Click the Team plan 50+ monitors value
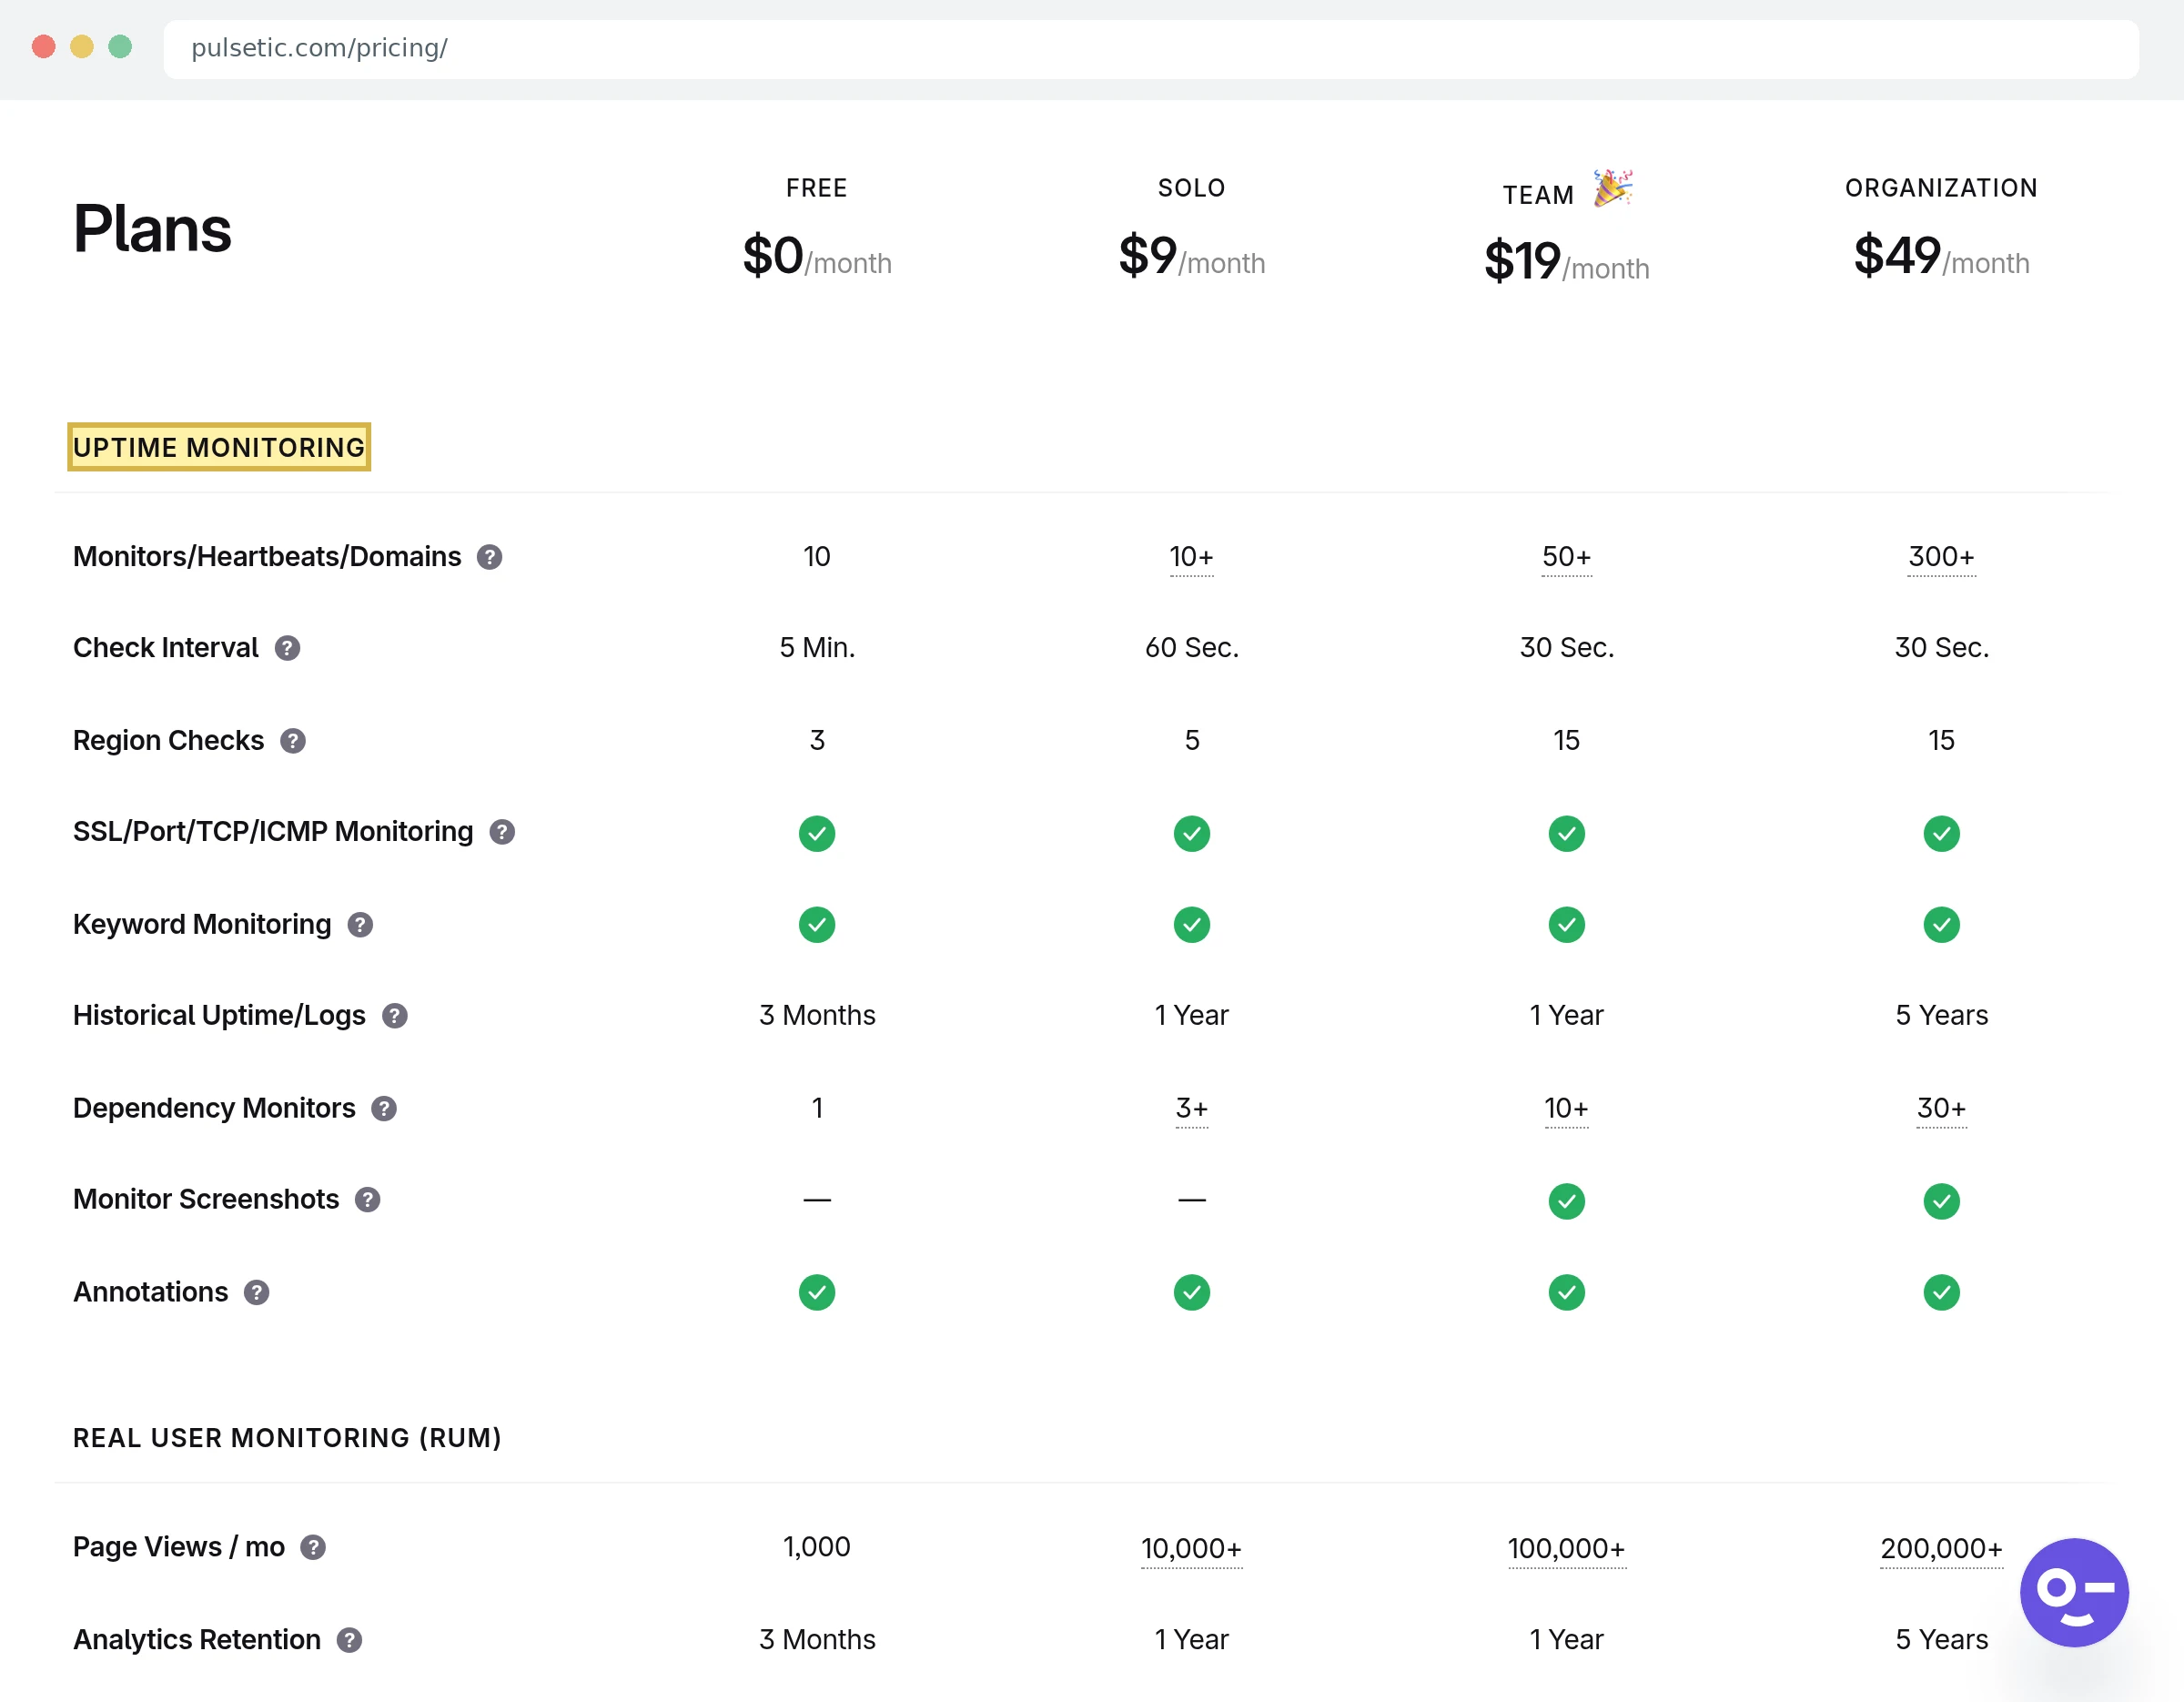The image size is (2184, 1702). pyautogui.click(x=1566, y=557)
